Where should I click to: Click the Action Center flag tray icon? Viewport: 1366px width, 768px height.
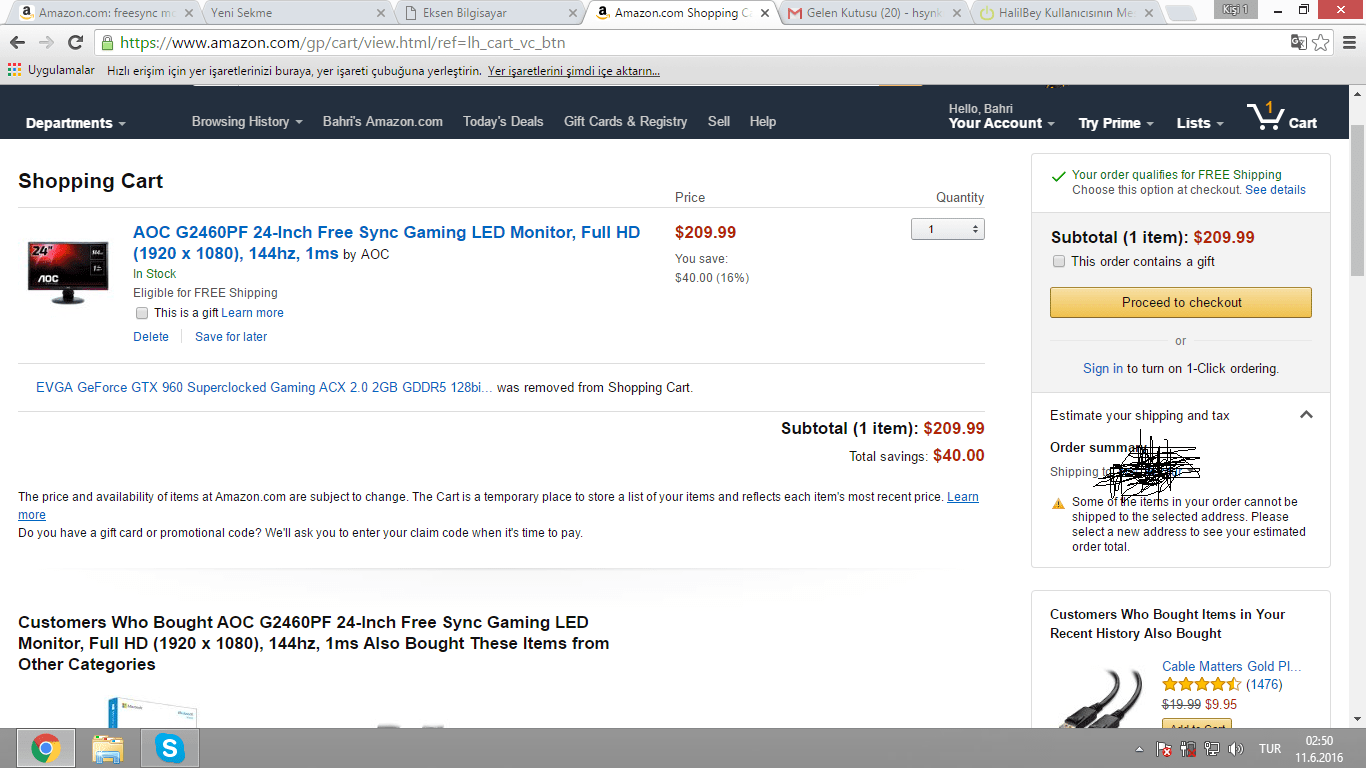1164,749
